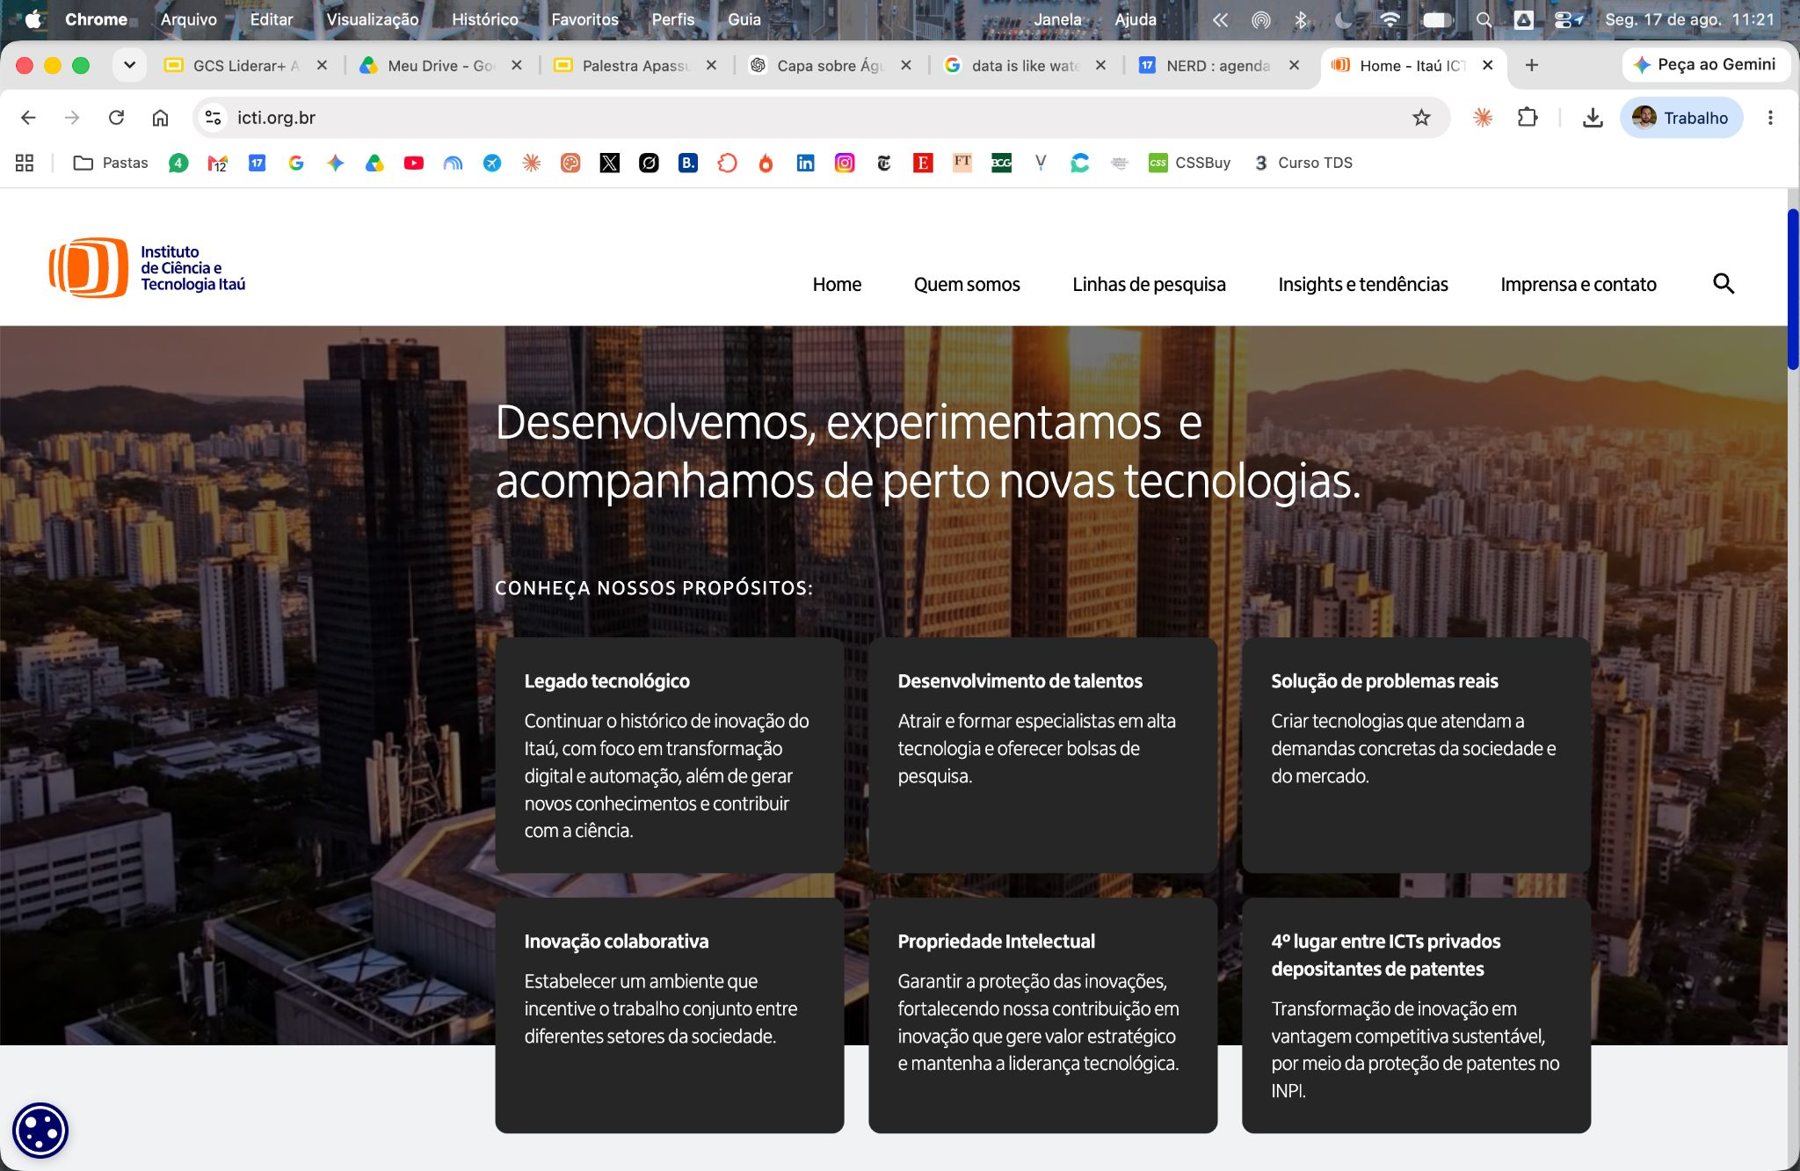Click the Inovação colaborativa card
Screen dimensions: 1800x1171
pos(669,1015)
